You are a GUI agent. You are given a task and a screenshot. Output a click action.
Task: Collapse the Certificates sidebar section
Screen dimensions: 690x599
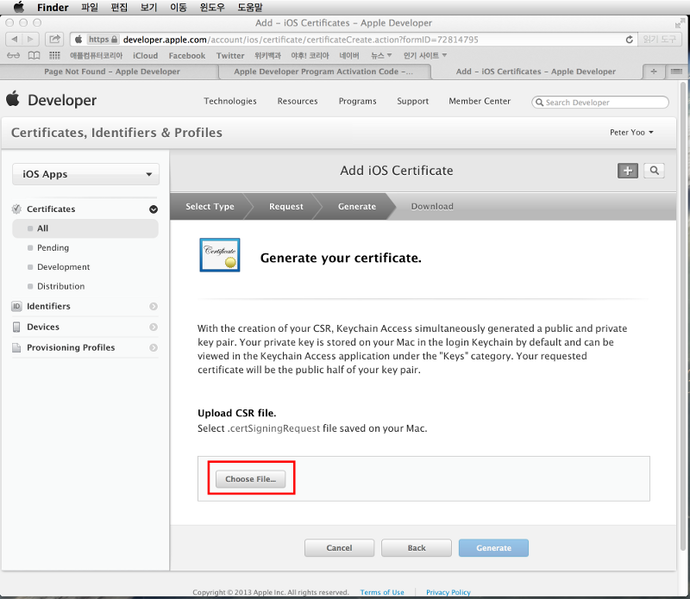153,209
